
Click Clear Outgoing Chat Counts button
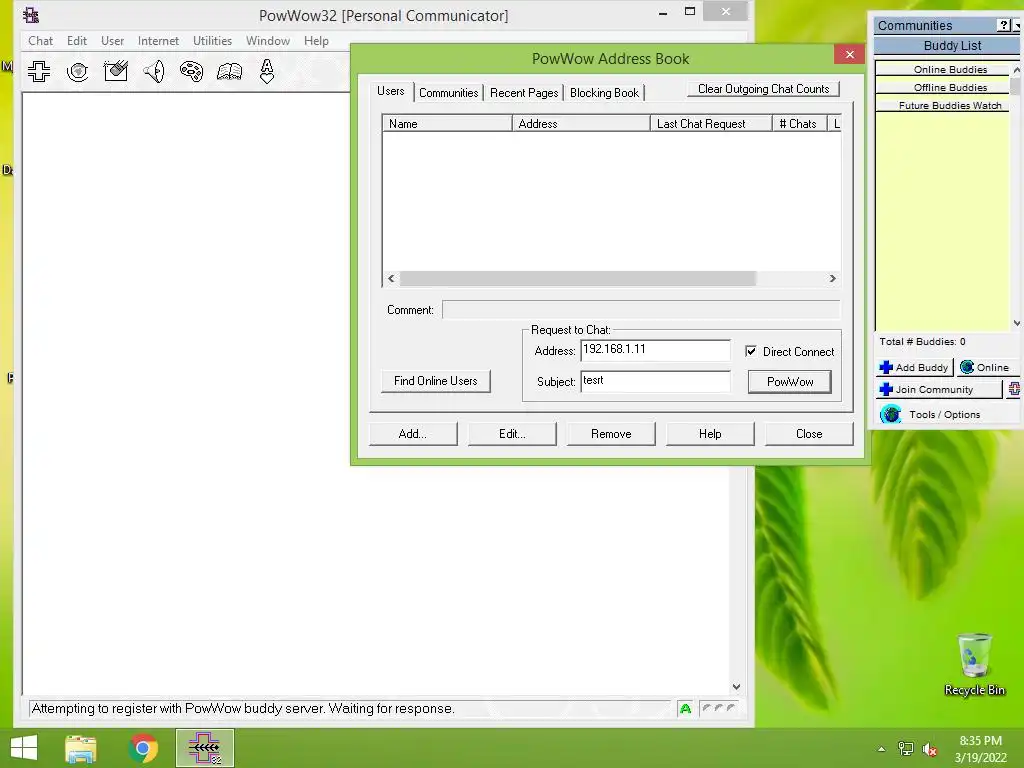pyautogui.click(x=763, y=89)
